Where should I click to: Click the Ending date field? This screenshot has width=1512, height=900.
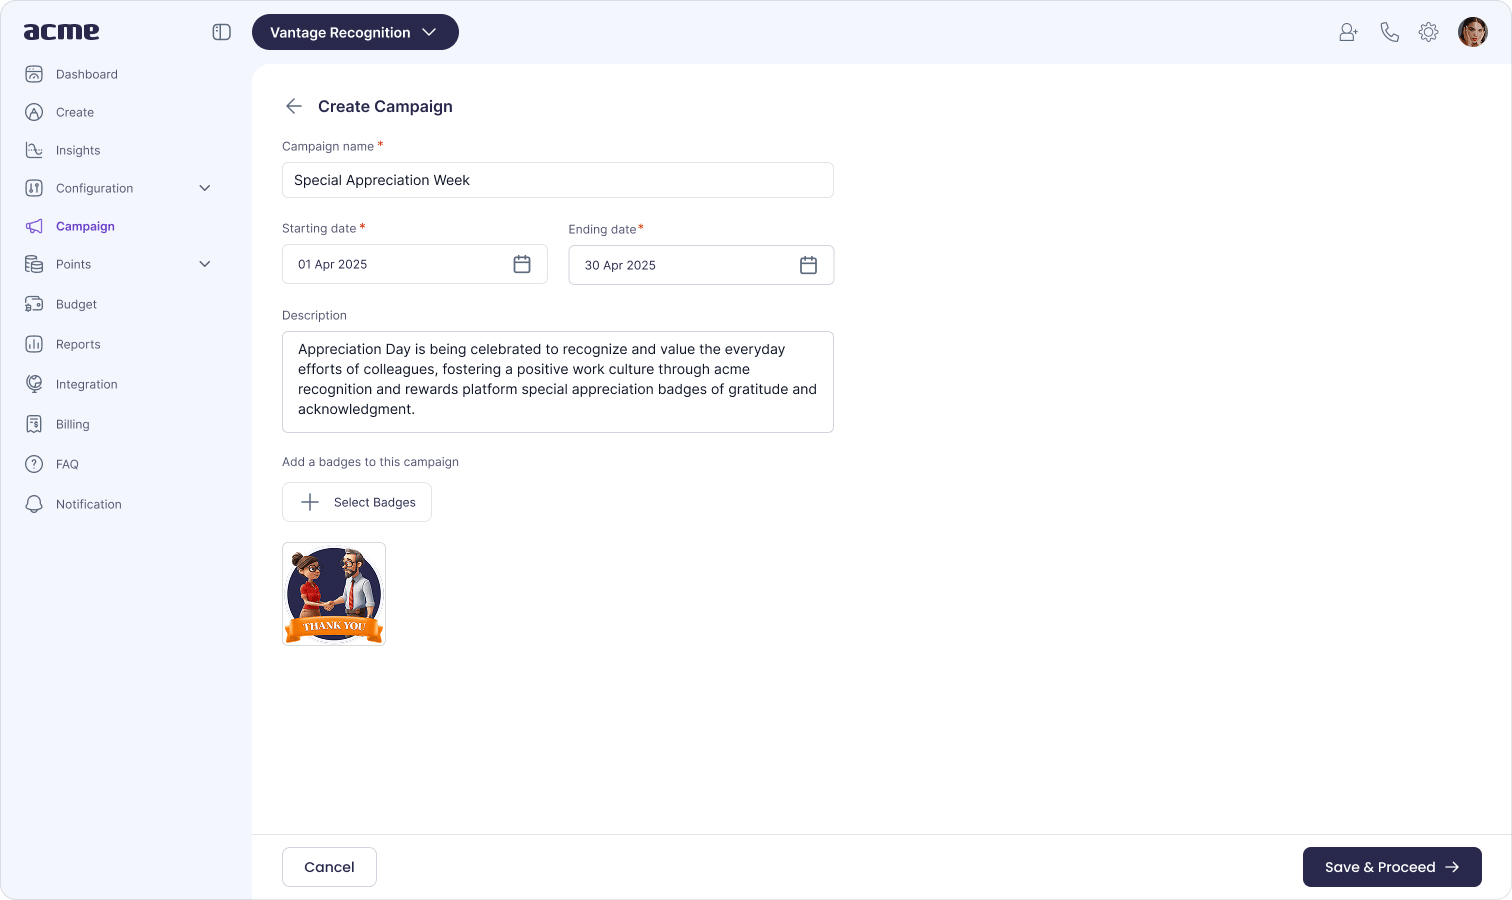[x=701, y=265]
